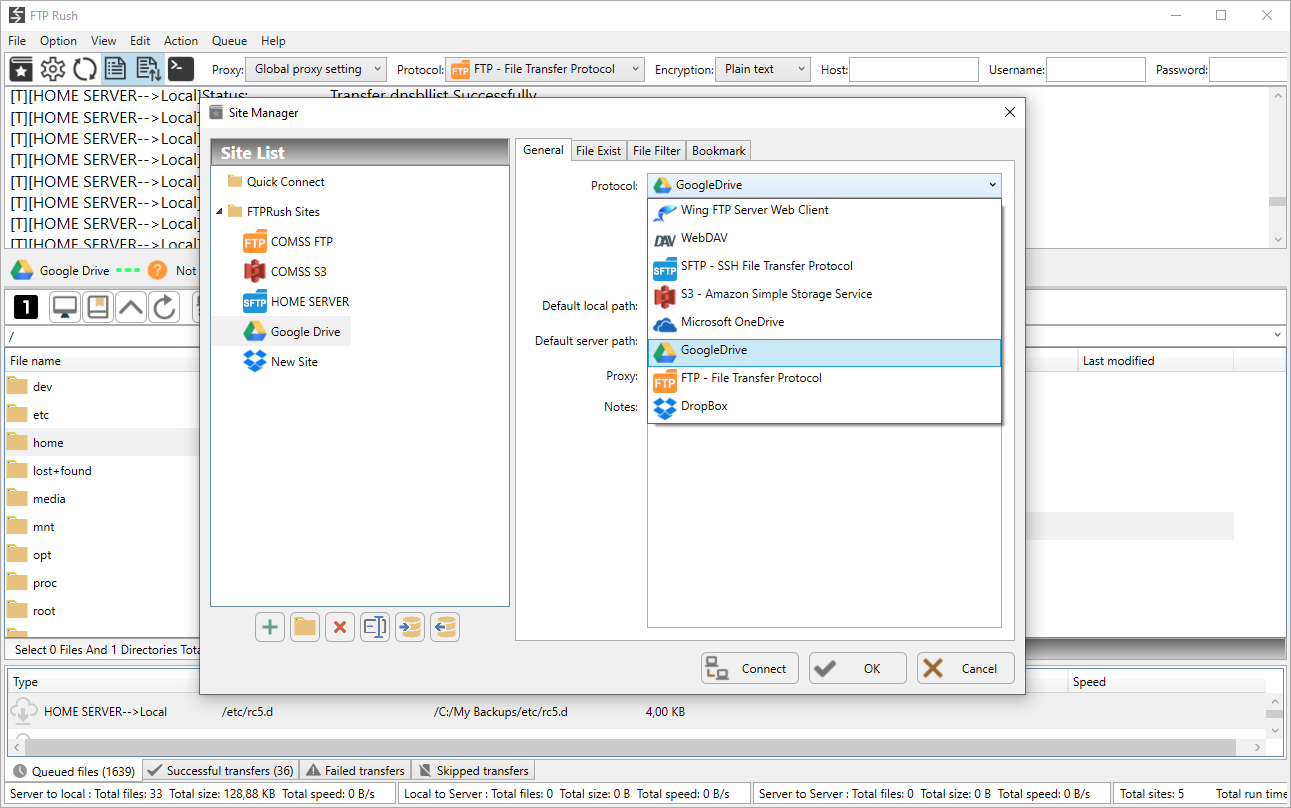Image resolution: width=1291 pixels, height=808 pixels.
Task: Switch to the File Filter tab
Action: 656,151
